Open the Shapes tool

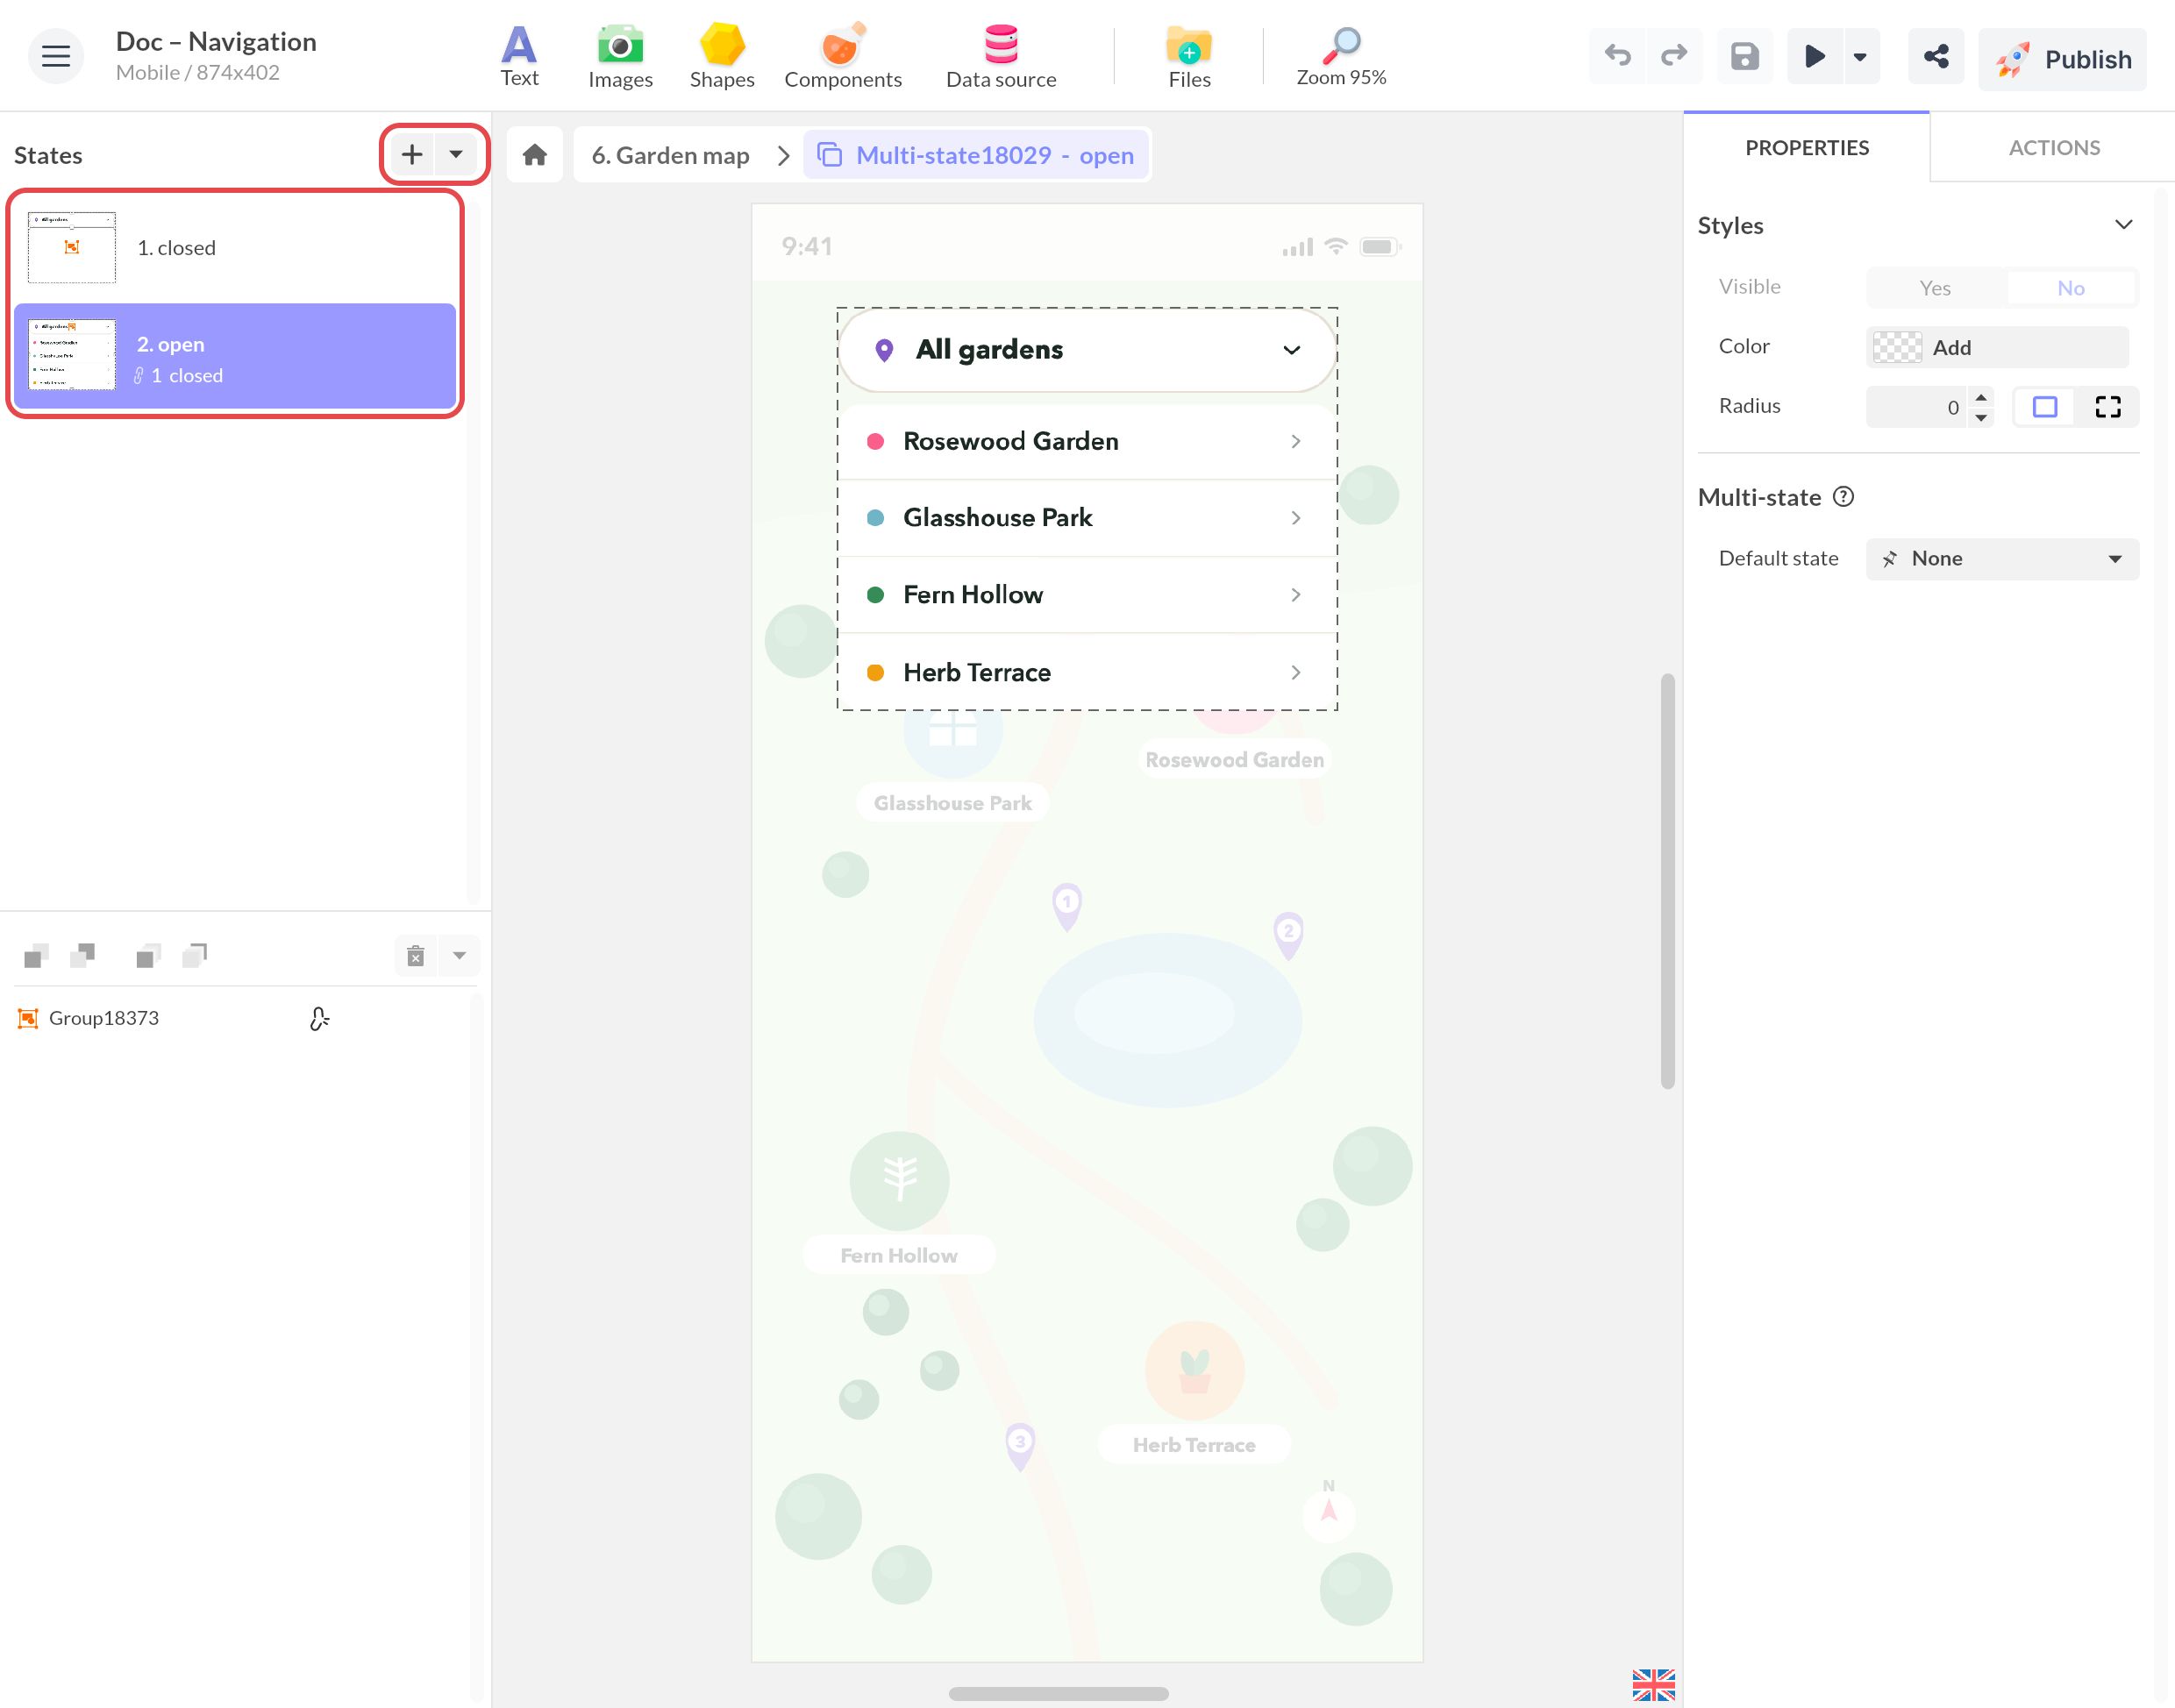click(x=721, y=56)
